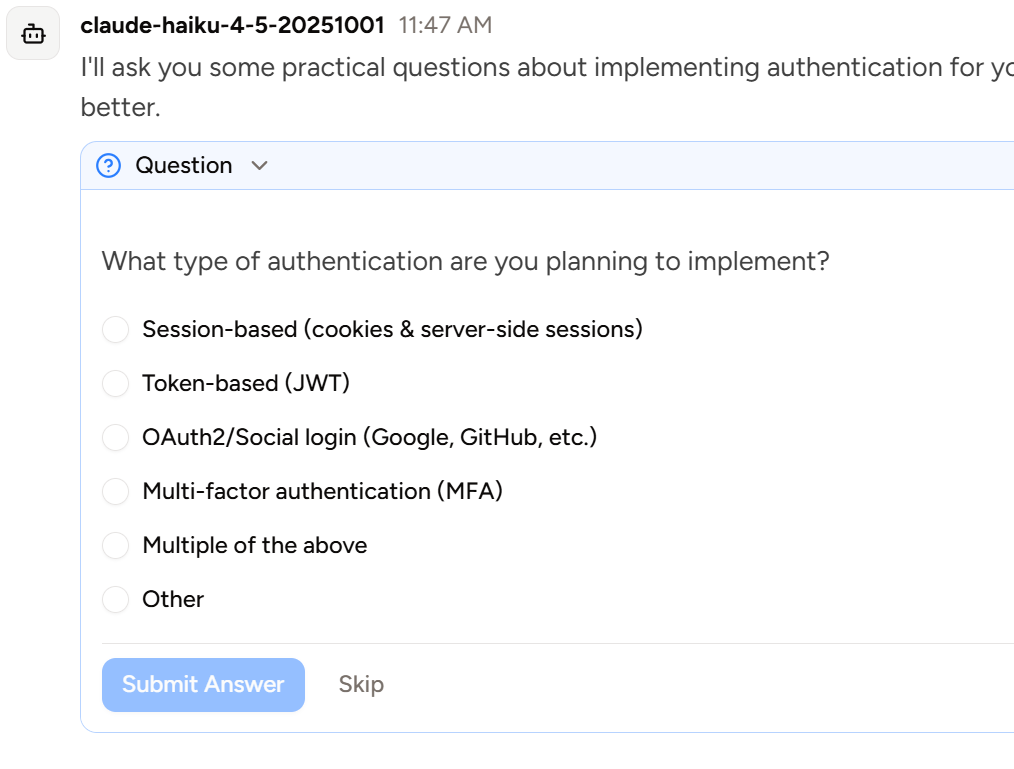Screen dimensions: 1014x769
Task: Click the Question header label
Action: coord(184,165)
